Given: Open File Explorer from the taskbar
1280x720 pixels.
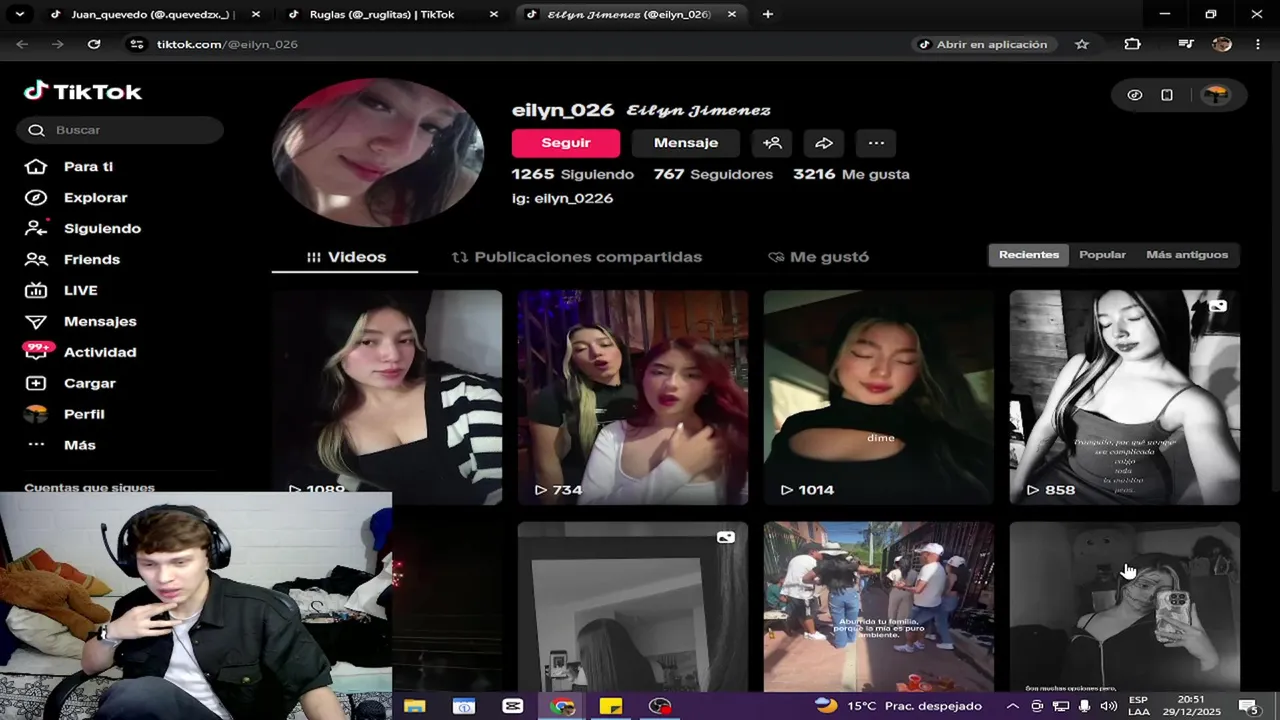Looking at the screenshot, I should [x=414, y=706].
